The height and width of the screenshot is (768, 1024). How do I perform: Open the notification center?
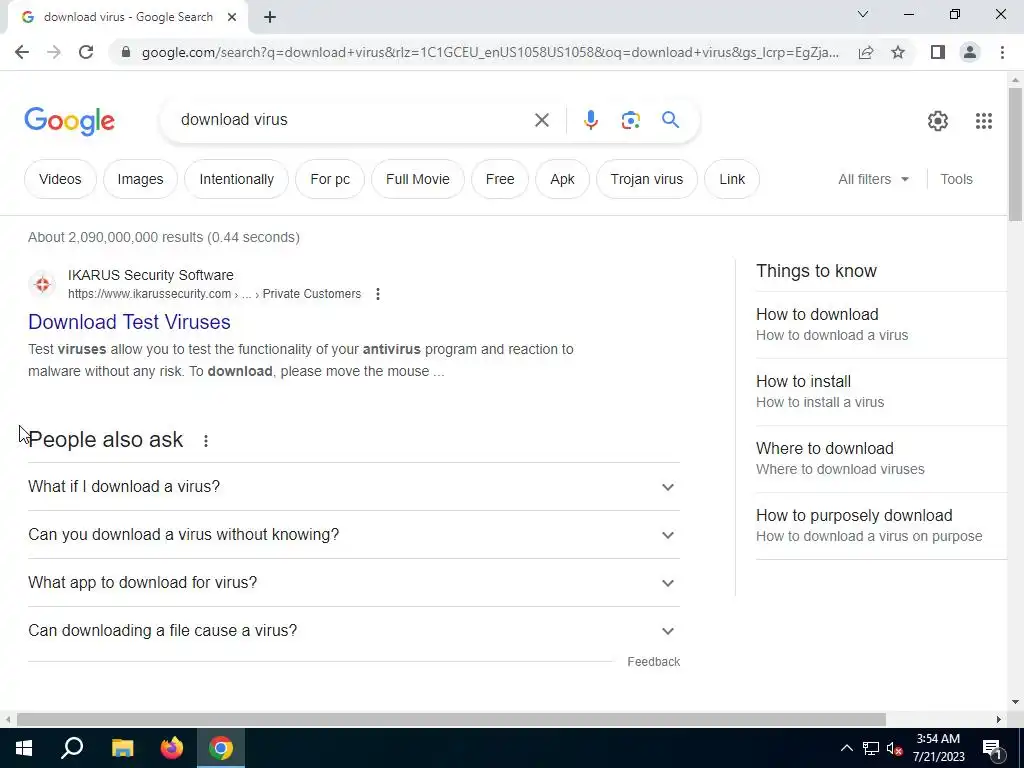[992, 749]
